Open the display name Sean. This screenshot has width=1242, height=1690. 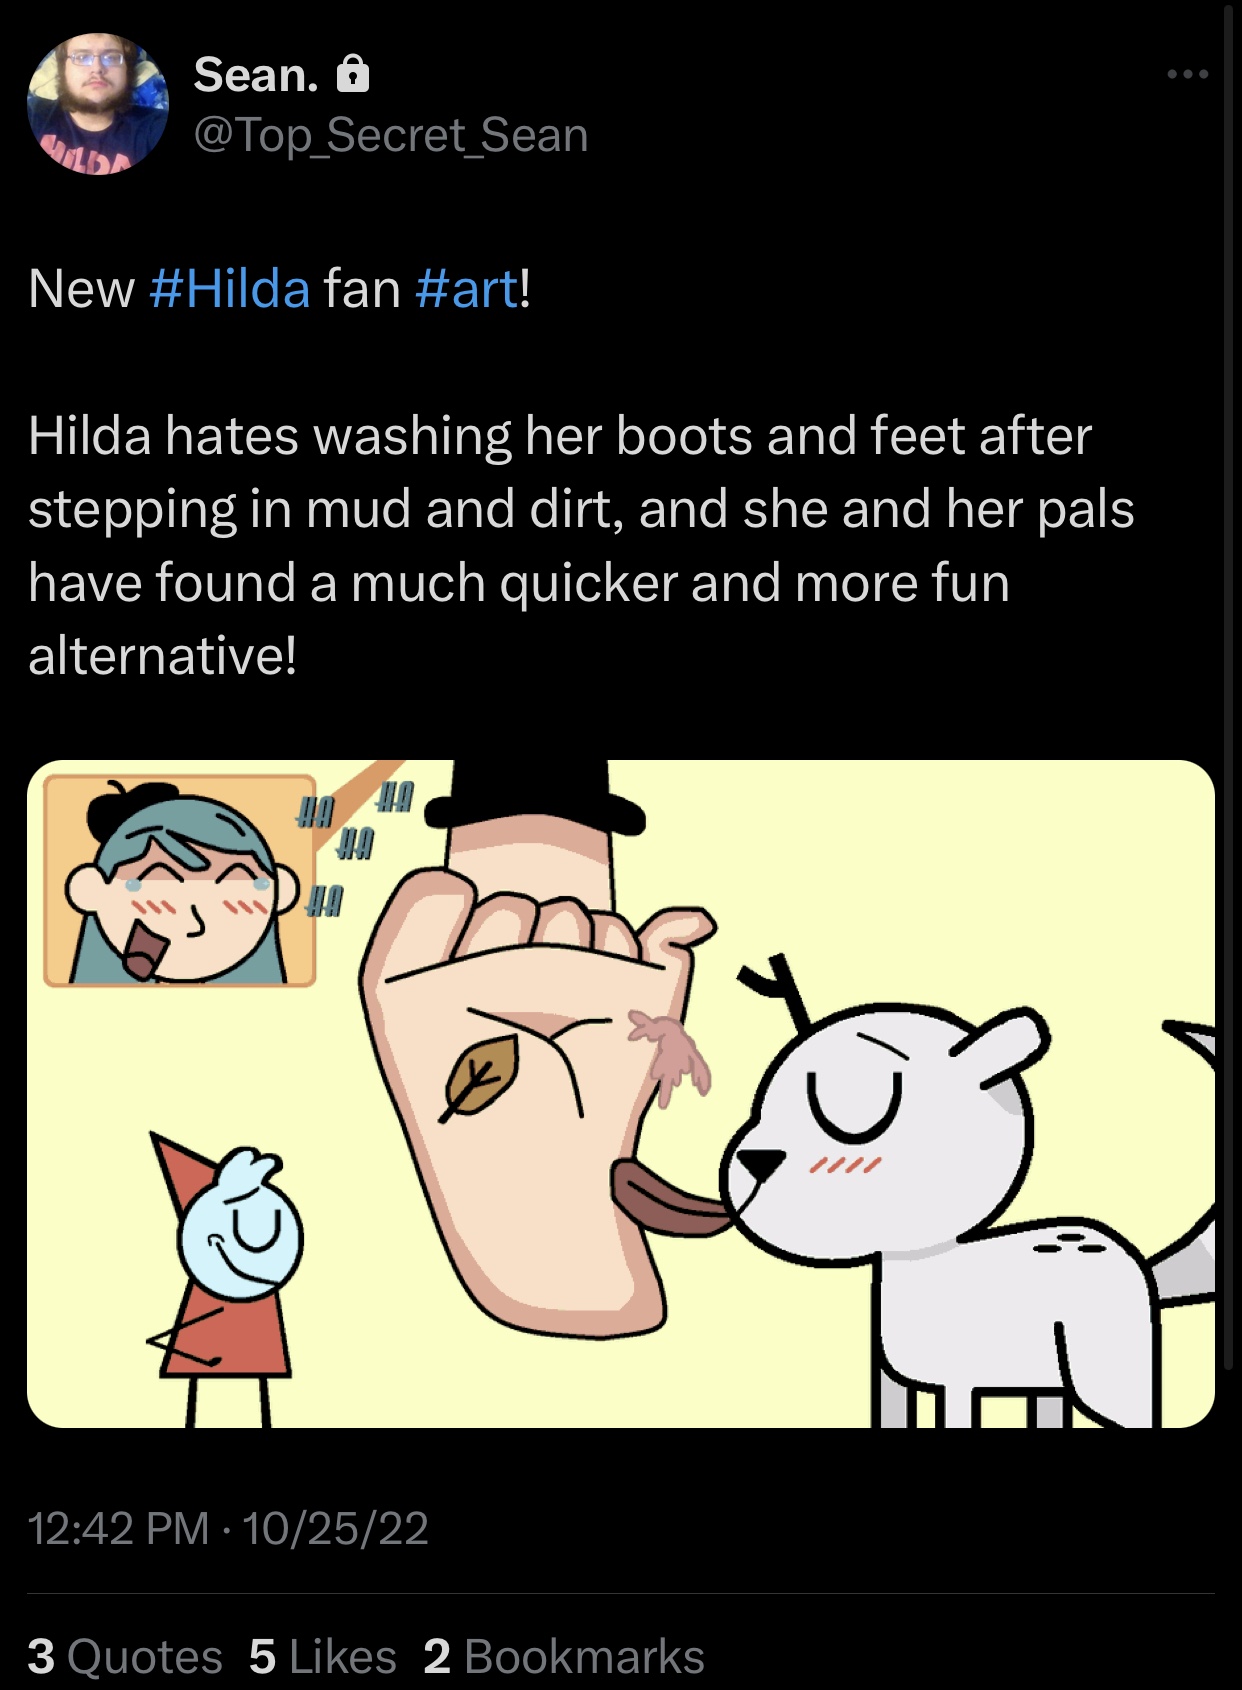pyautogui.click(x=256, y=75)
